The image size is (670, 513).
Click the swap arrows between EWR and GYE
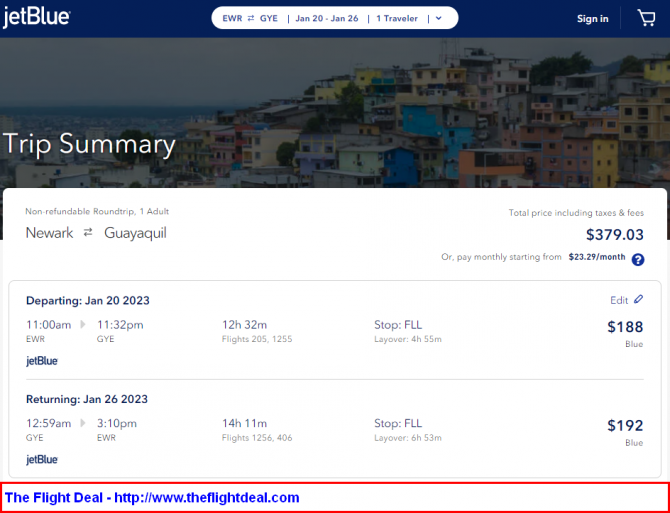(x=251, y=18)
